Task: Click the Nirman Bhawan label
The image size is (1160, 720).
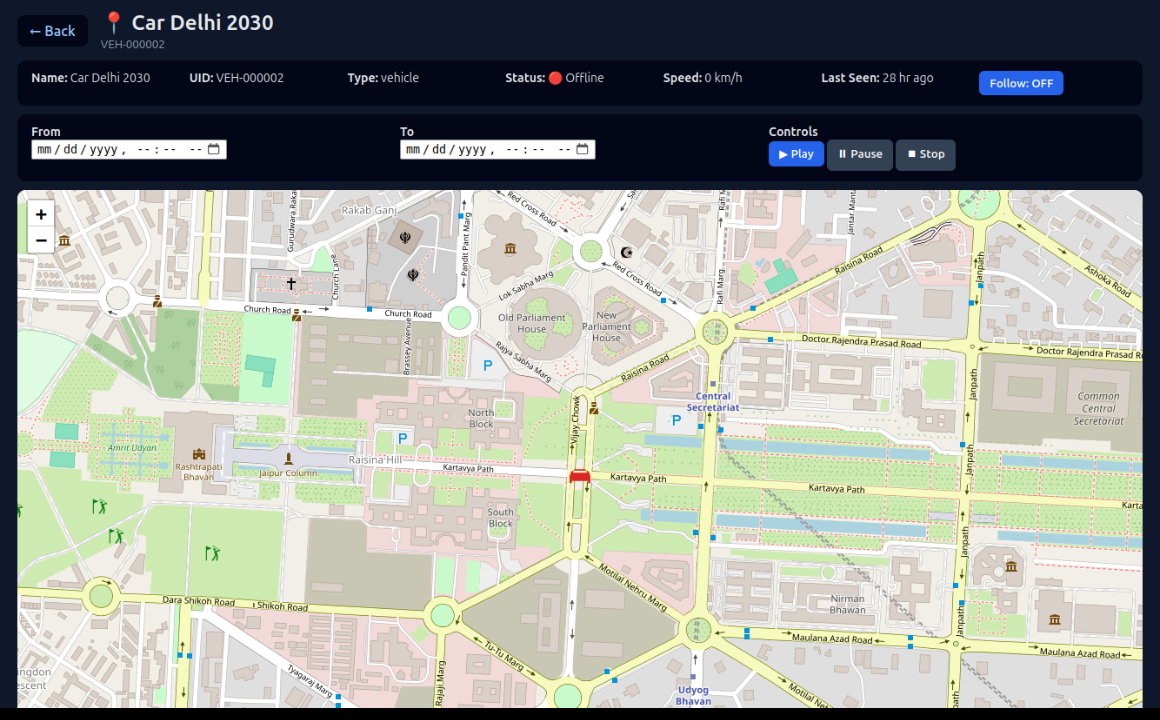Action: coord(848,604)
